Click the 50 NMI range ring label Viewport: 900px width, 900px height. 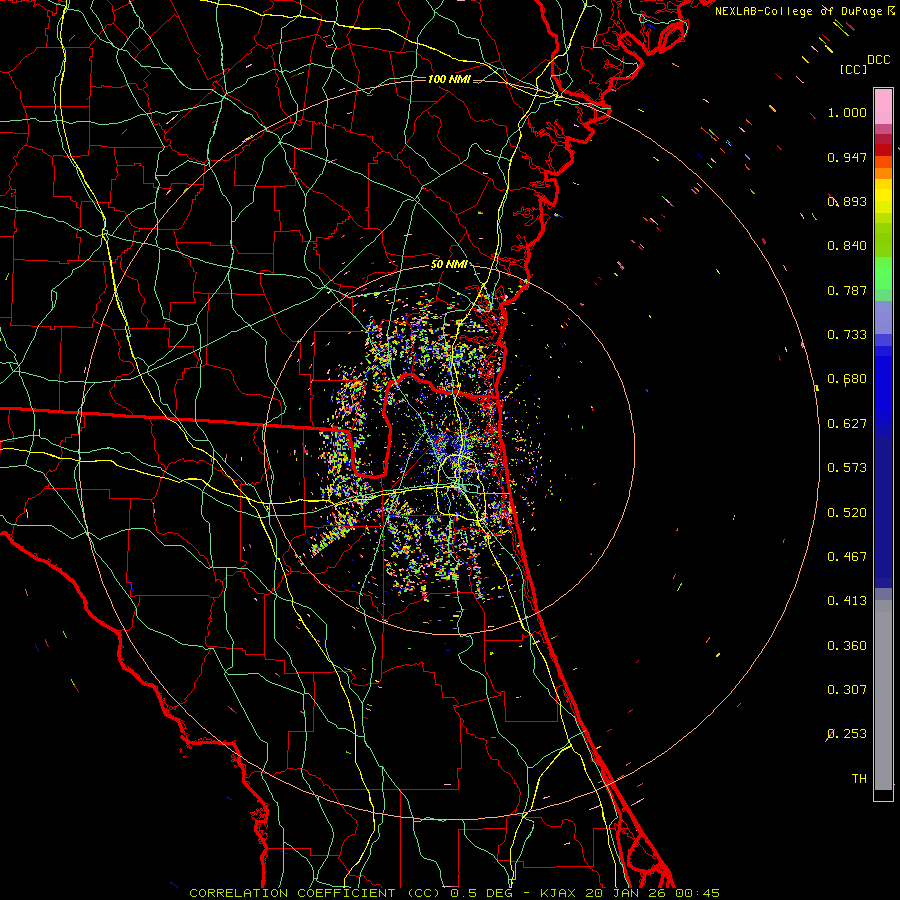point(449,264)
